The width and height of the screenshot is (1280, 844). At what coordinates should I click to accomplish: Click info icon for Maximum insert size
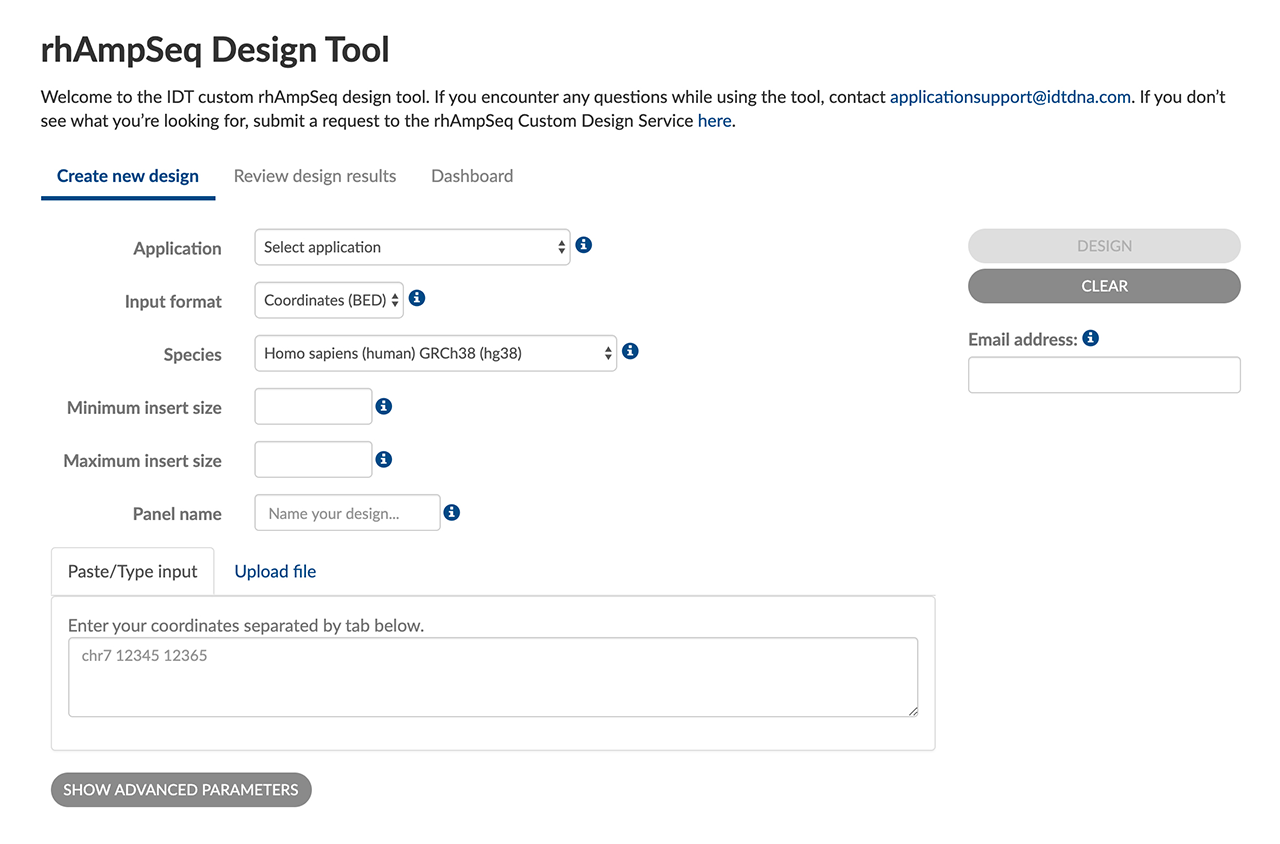pyautogui.click(x=383, y=459)
